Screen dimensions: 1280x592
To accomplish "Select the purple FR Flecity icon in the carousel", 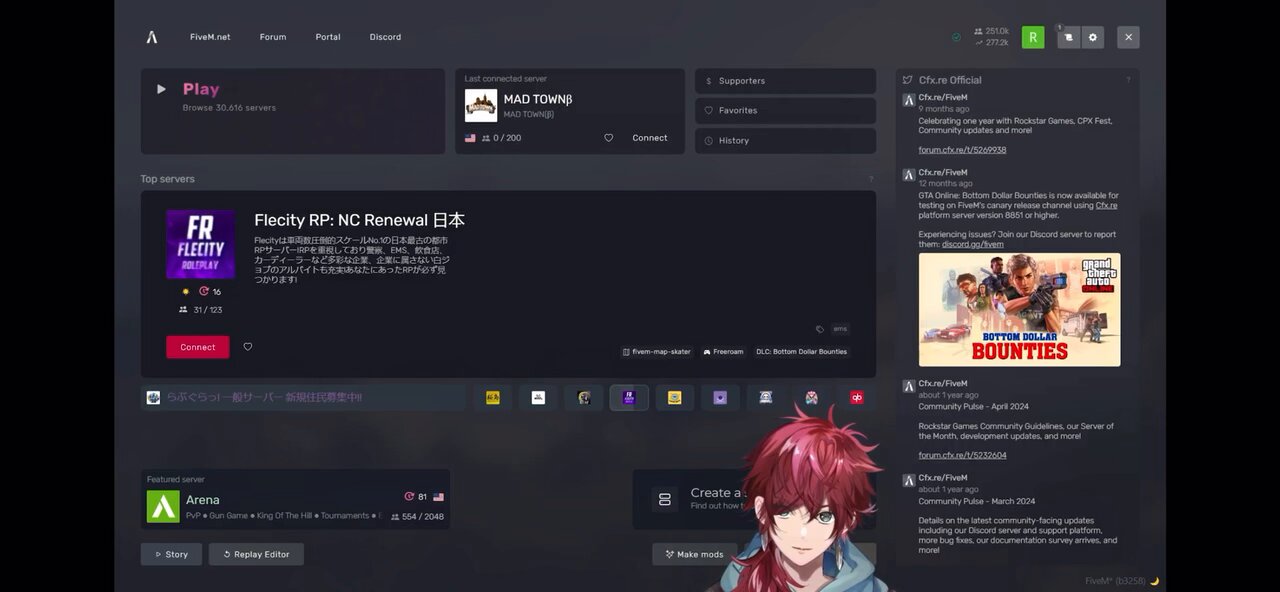I will 629,397.
